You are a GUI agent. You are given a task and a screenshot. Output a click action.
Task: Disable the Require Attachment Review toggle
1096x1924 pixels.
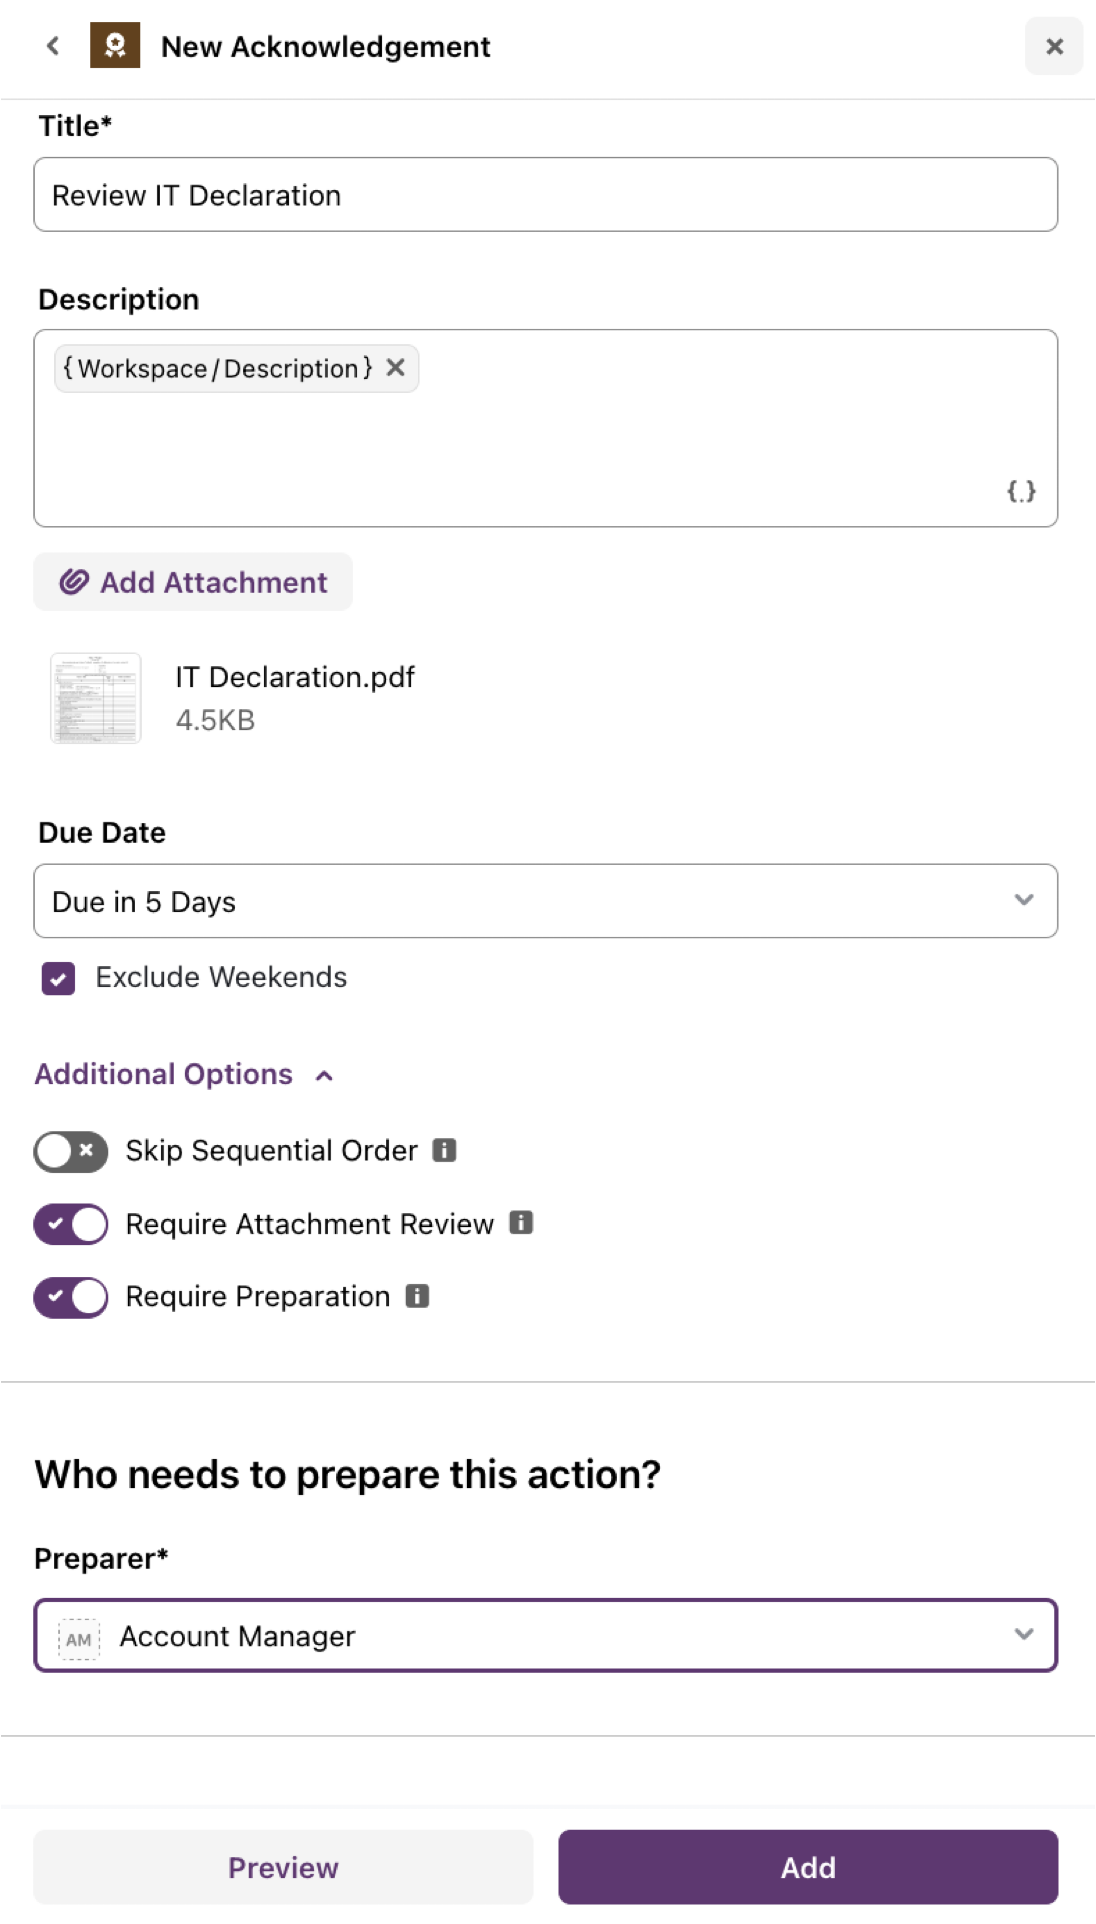click(71, 1224)
